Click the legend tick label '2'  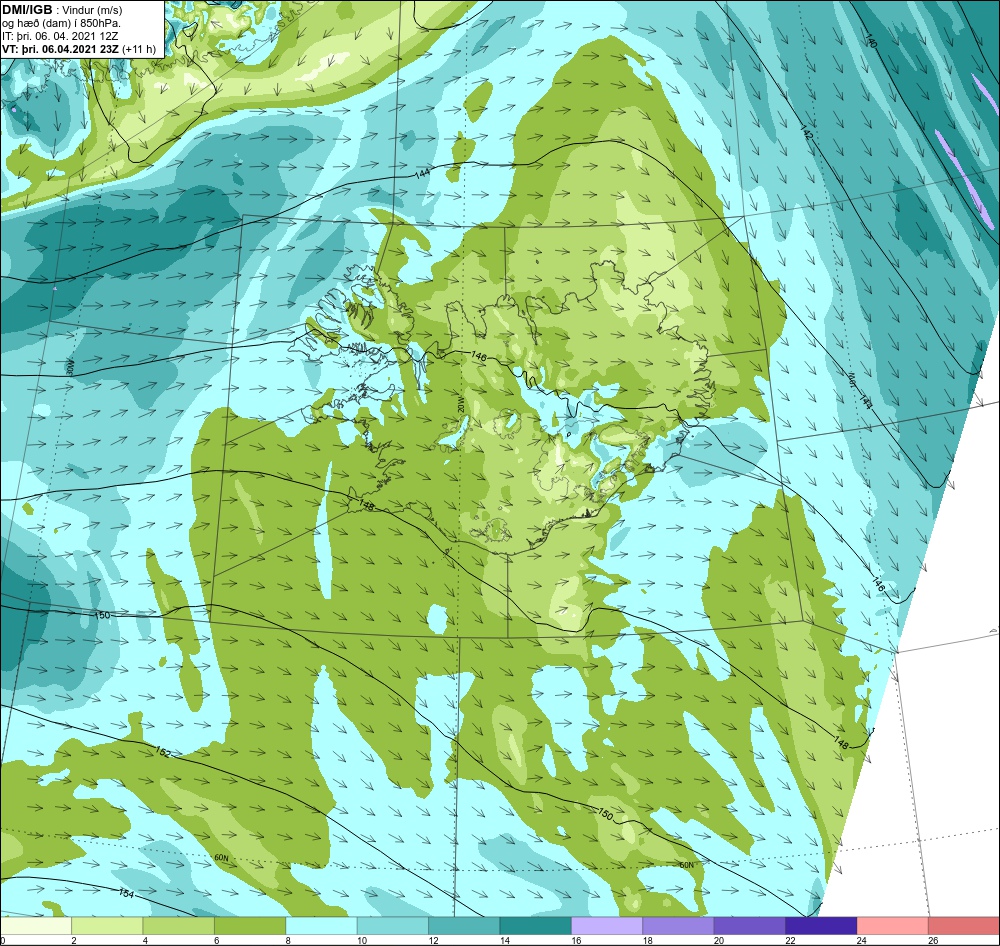(74, 940)
